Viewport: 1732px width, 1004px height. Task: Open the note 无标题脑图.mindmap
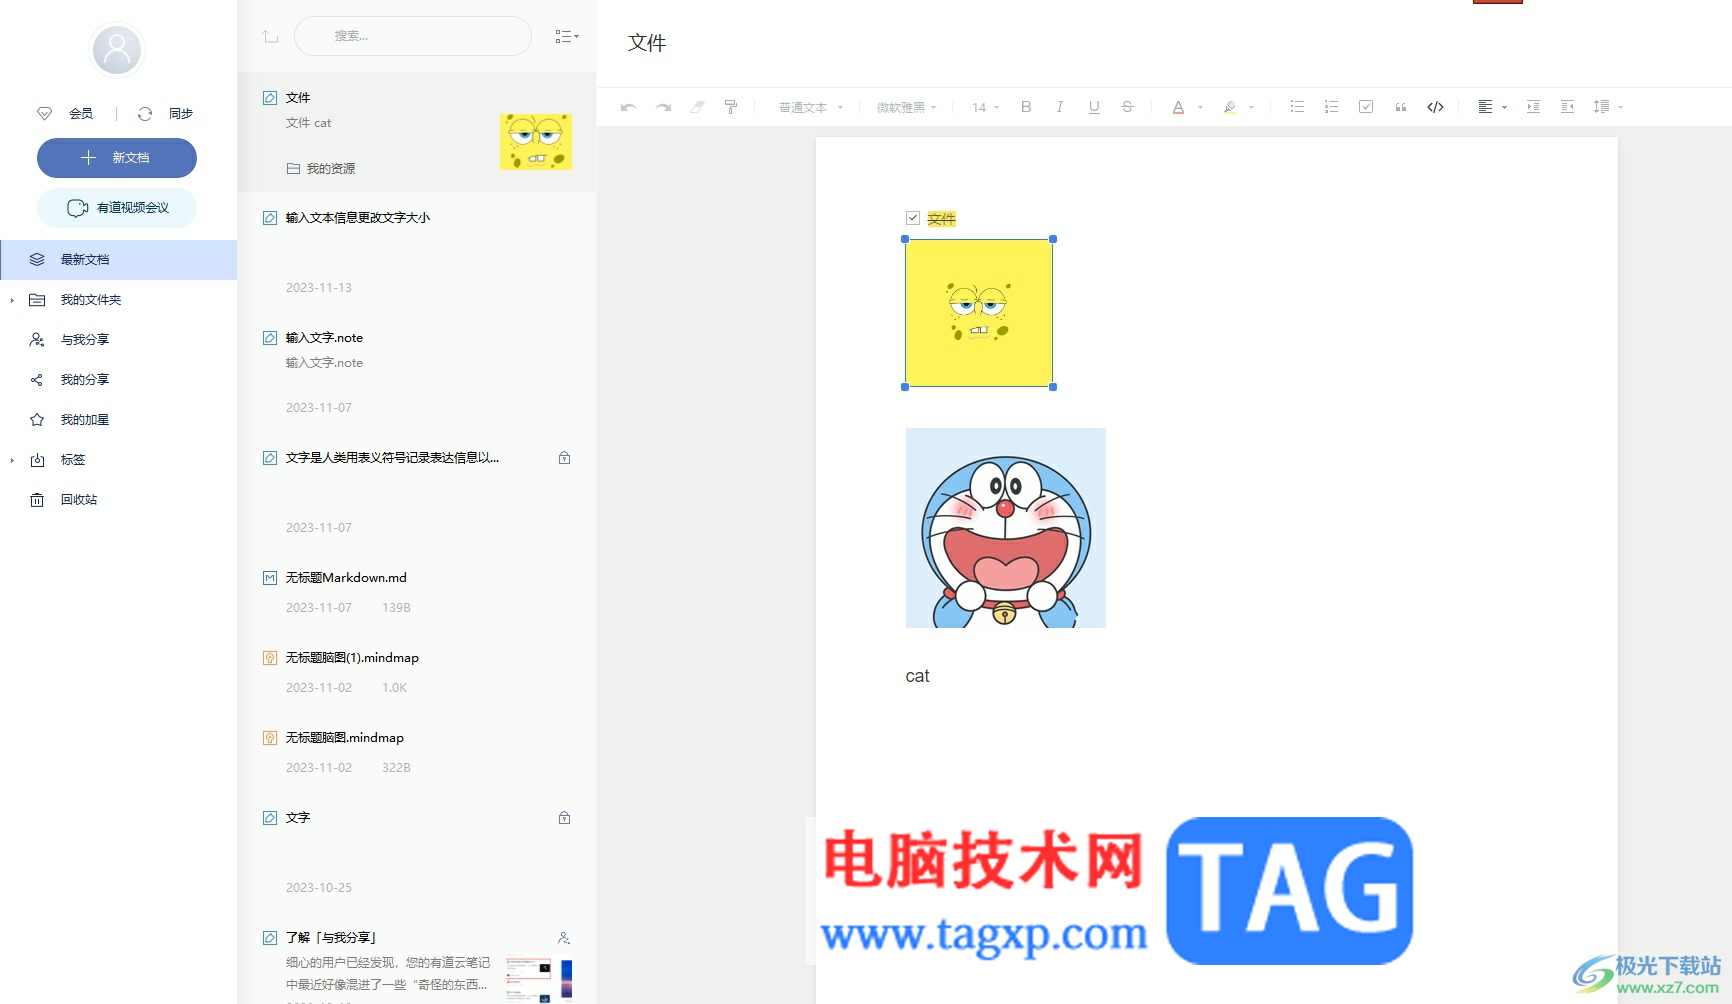click(417, 752)
